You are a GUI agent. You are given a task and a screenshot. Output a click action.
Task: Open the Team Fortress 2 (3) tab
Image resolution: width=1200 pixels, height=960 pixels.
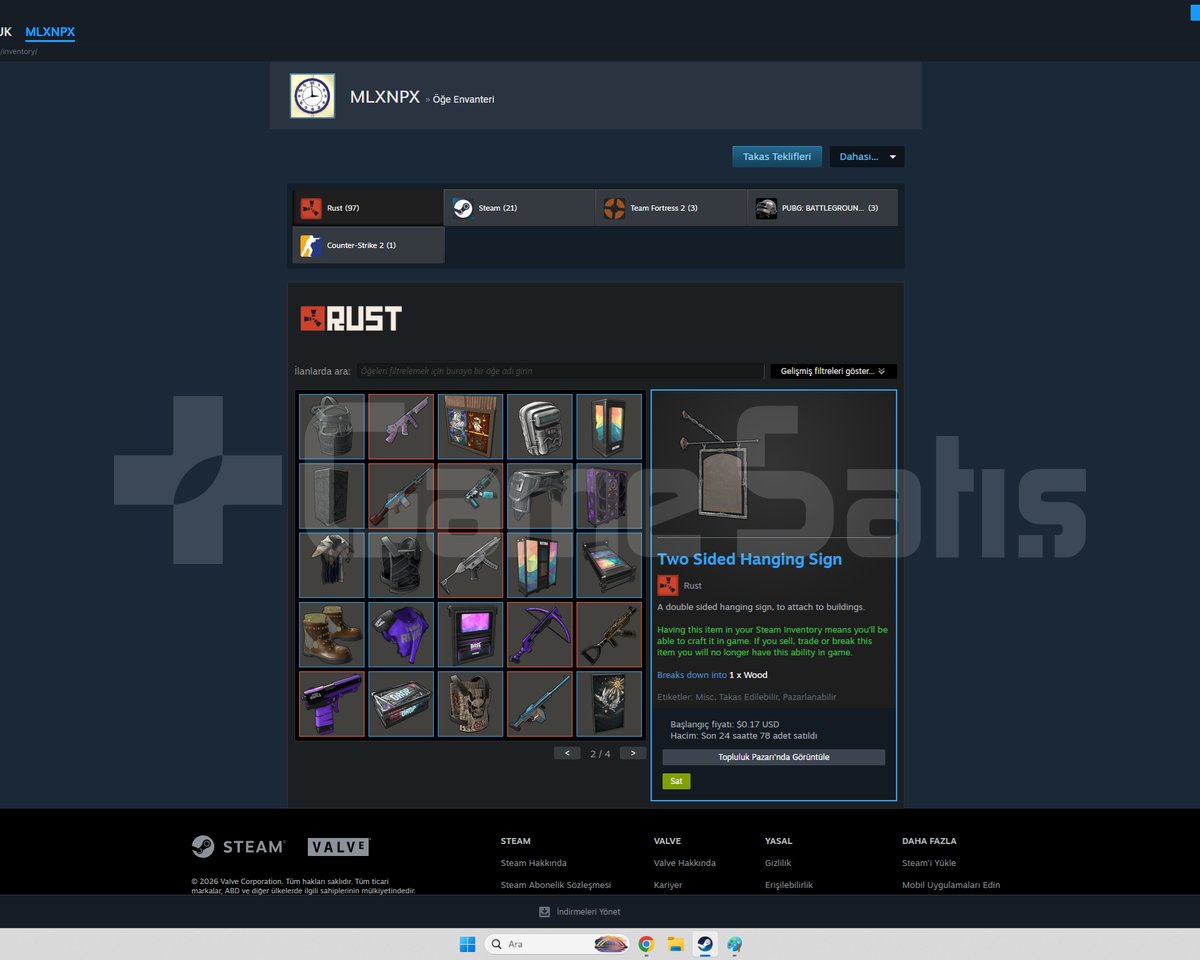point(671,208)
